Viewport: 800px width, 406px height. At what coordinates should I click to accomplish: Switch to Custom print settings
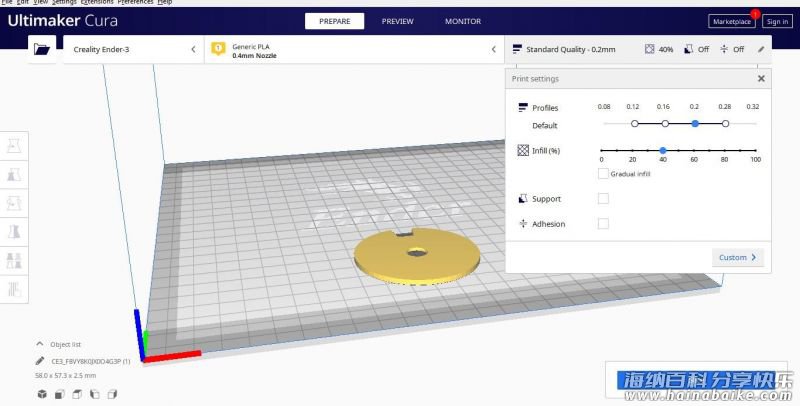738,258
